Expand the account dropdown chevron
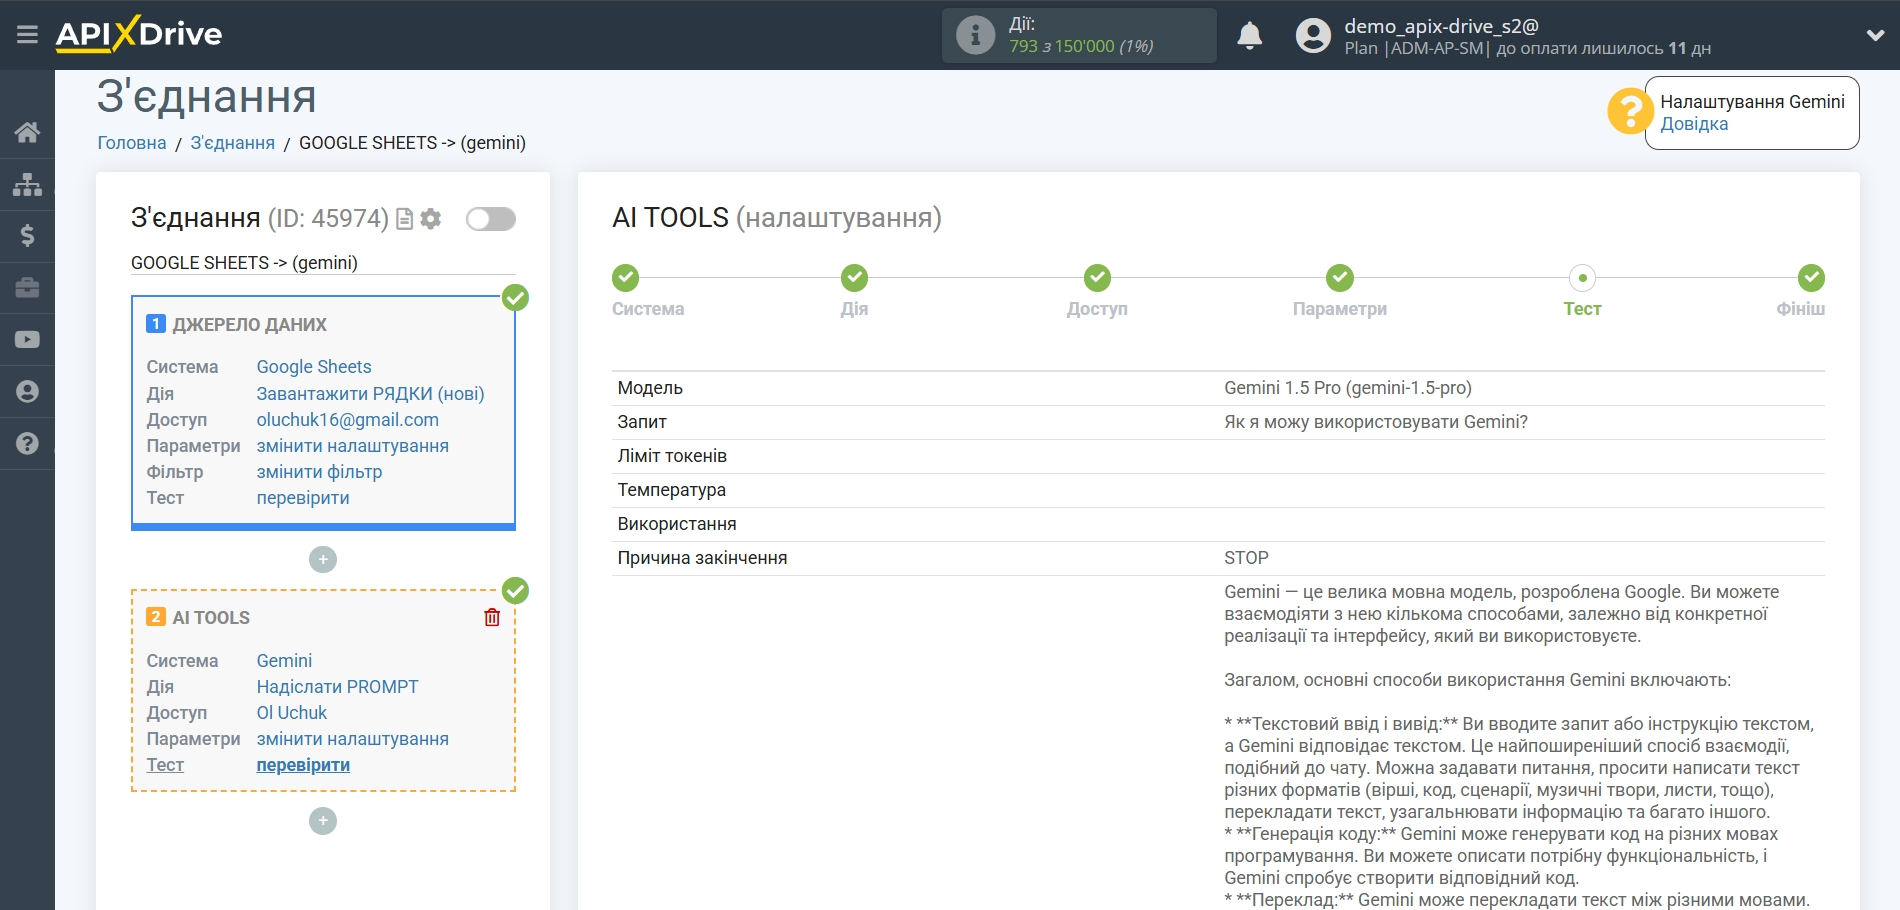The image size is (1900, 910). (1875, 35)
